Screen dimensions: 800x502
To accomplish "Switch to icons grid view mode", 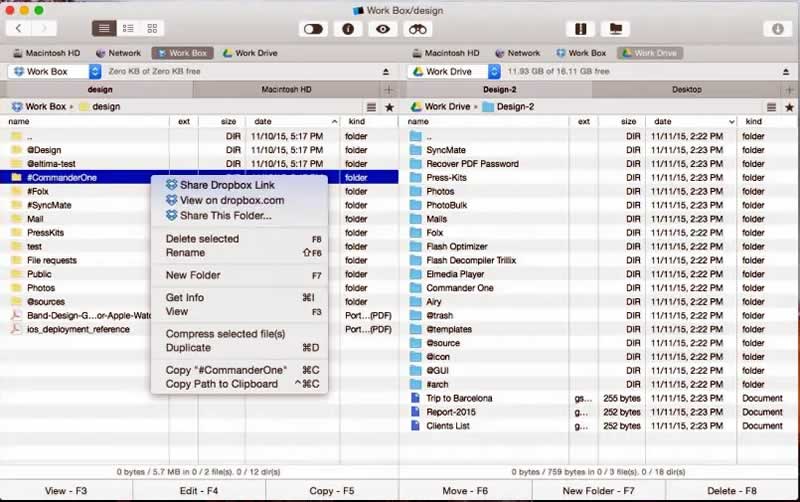I will (x=152, y=29).
